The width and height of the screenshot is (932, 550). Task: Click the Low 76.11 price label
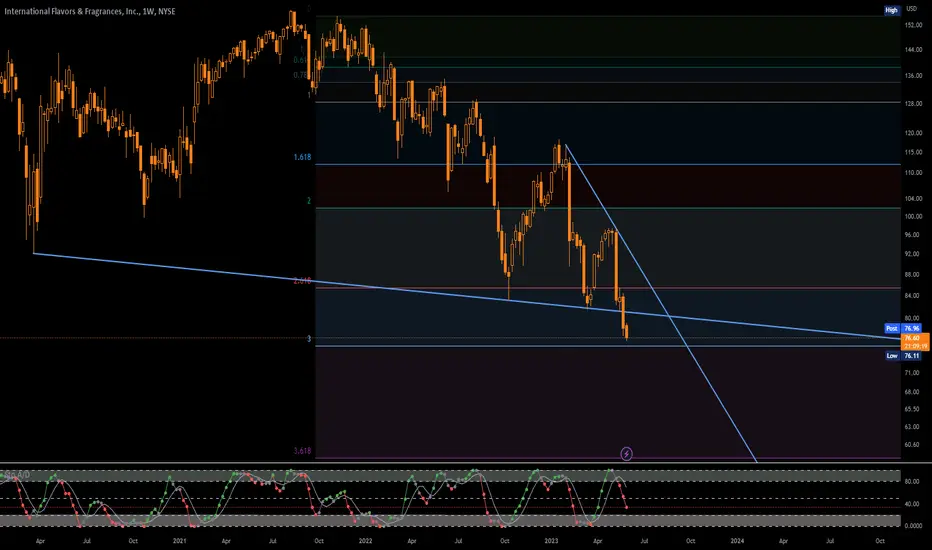pos(902,356)
